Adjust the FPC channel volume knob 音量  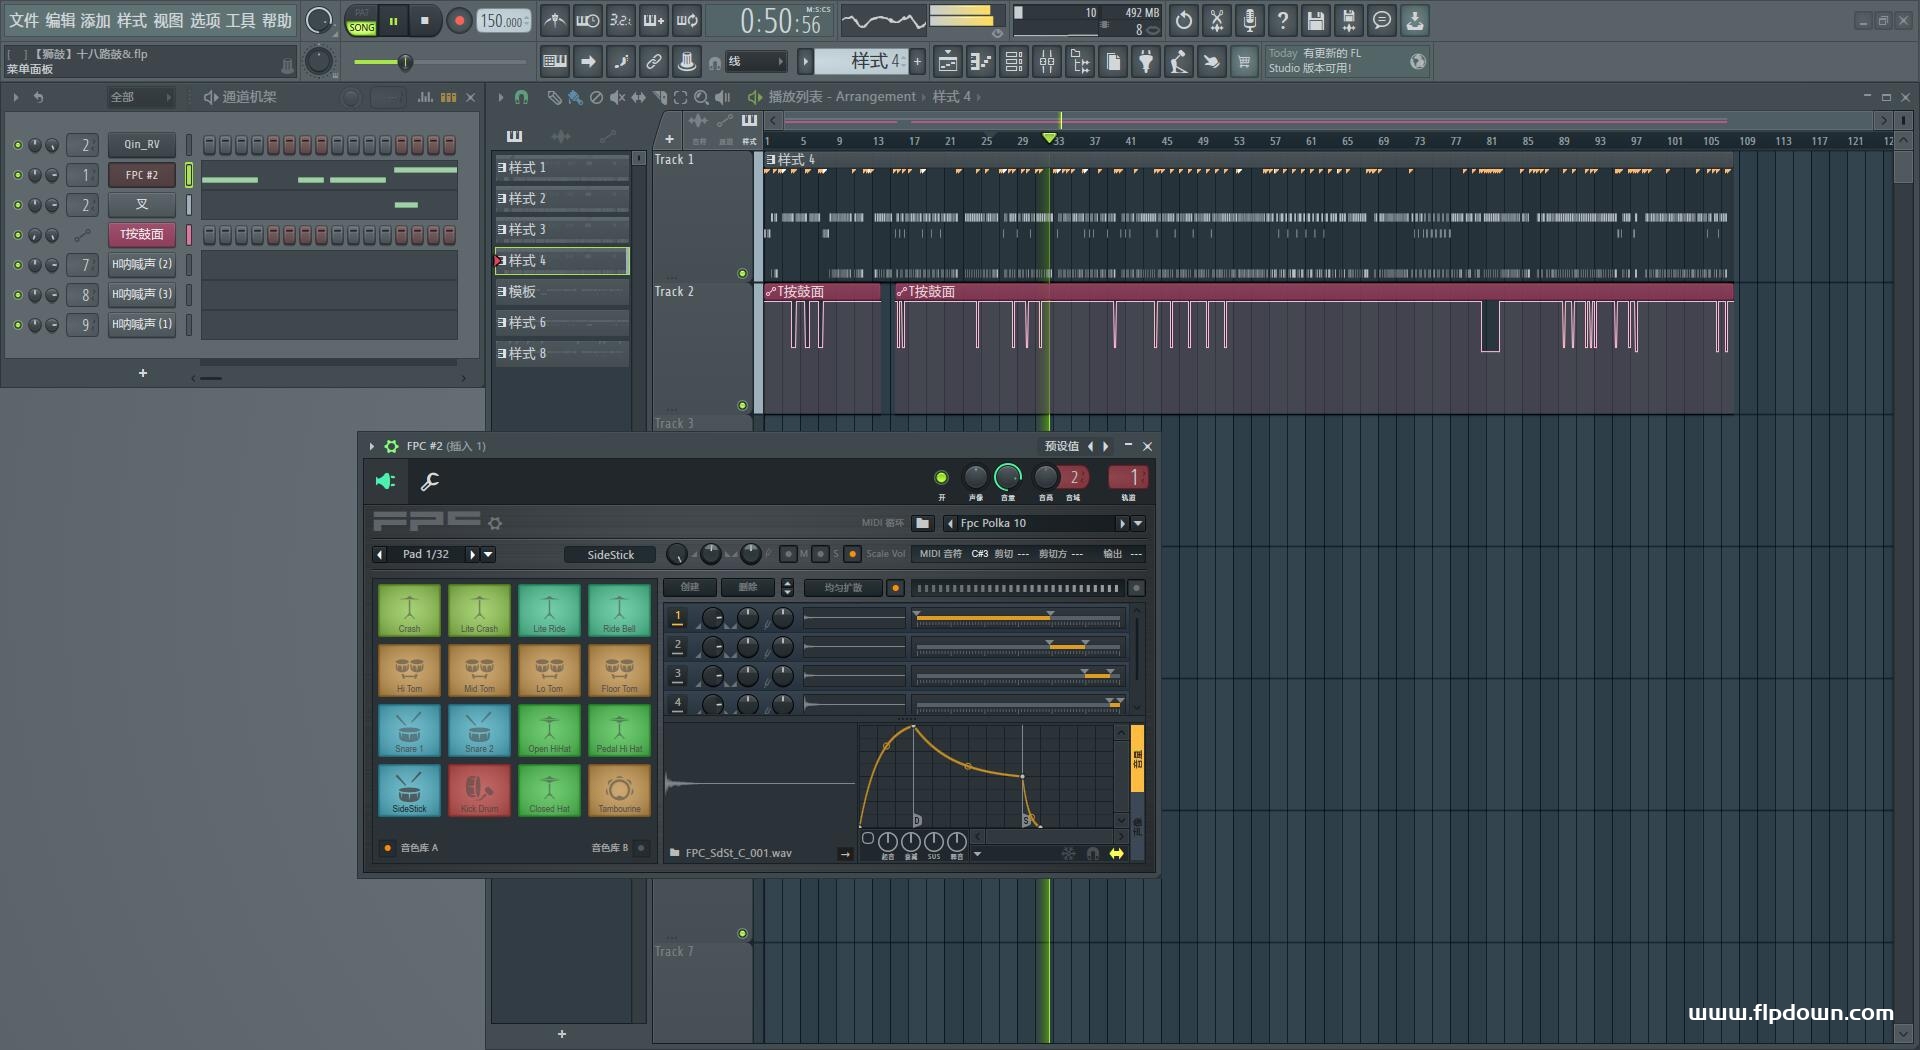[x=1008, y=478]
